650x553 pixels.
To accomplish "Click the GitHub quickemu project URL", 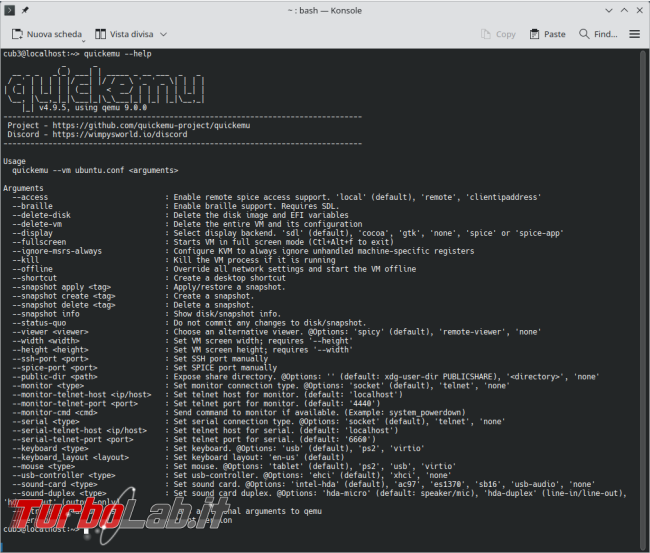I will click(x=151, y=125).
